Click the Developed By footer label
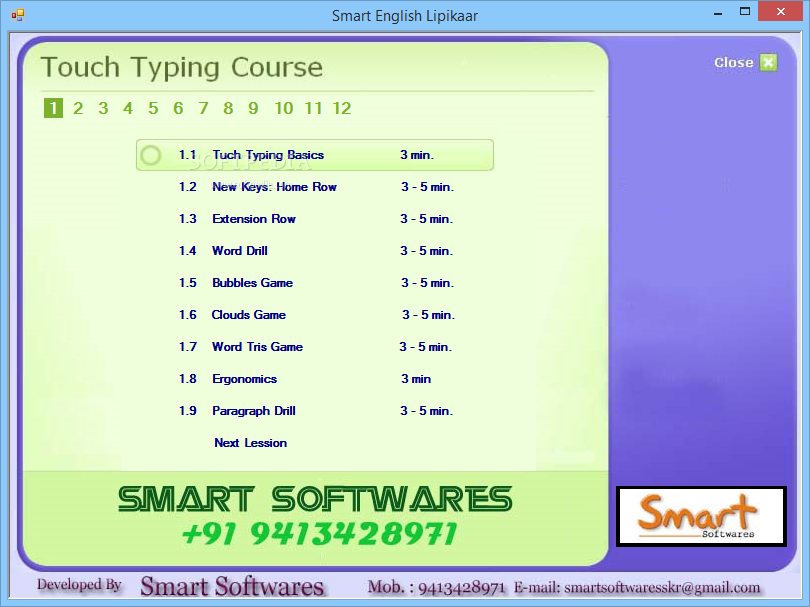 [79, 585]
